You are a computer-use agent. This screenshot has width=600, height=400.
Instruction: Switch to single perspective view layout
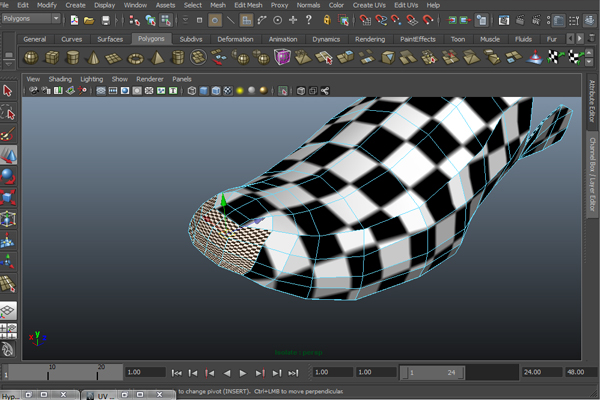point(8,310)
